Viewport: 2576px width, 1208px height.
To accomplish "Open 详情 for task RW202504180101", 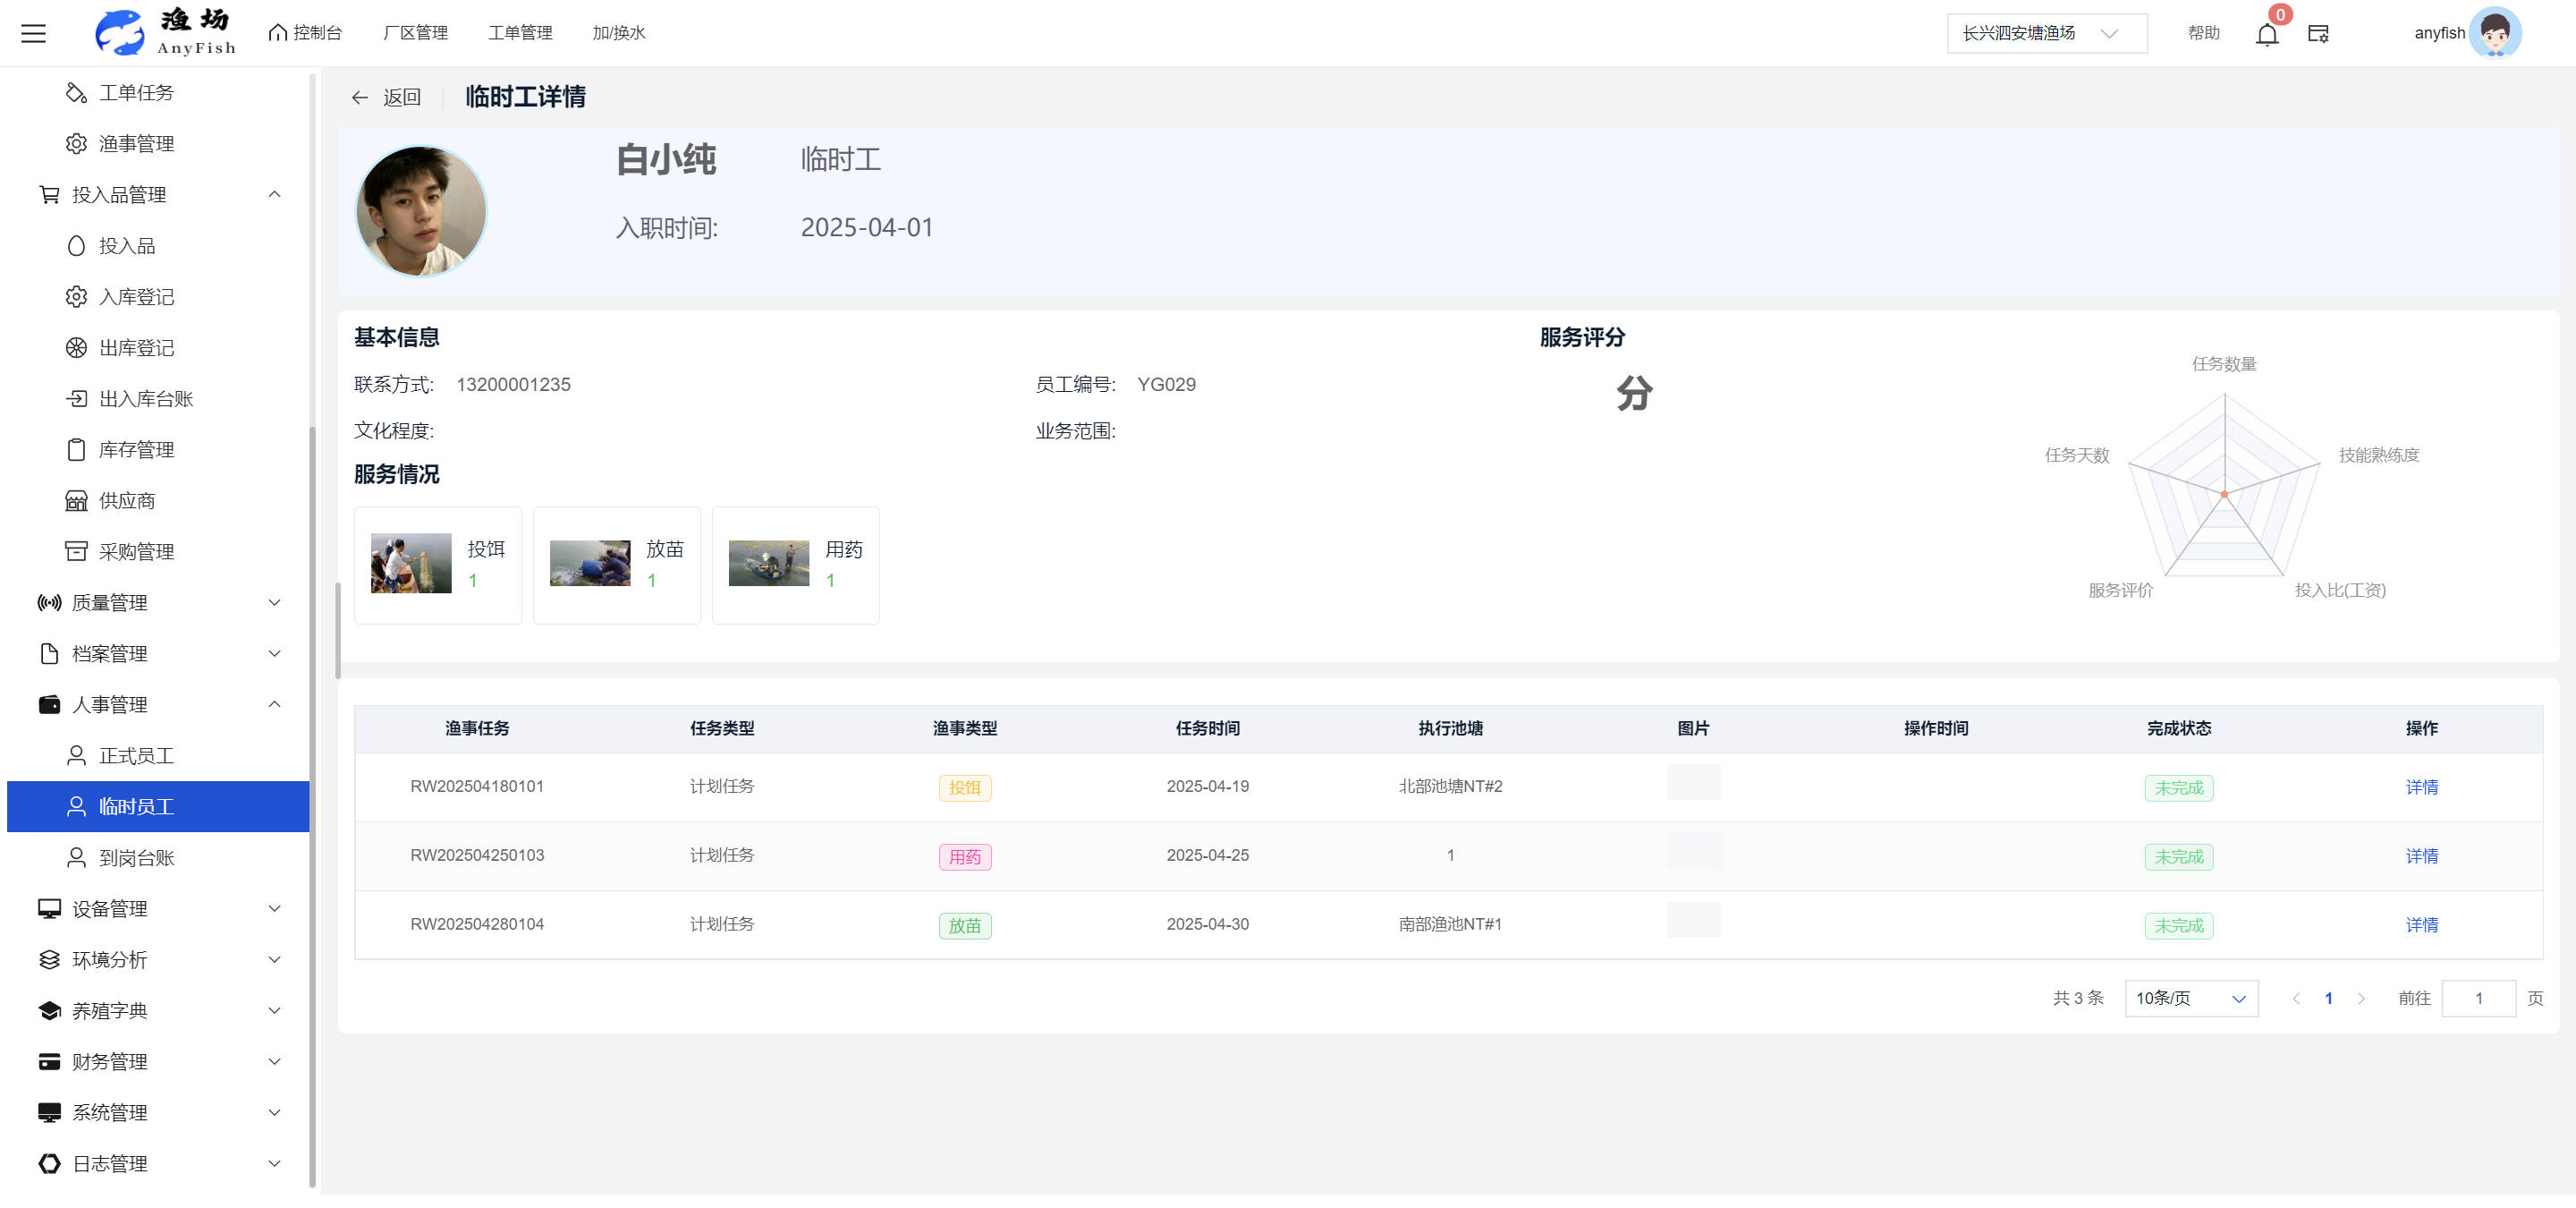I will click(x=2420, y=787).
